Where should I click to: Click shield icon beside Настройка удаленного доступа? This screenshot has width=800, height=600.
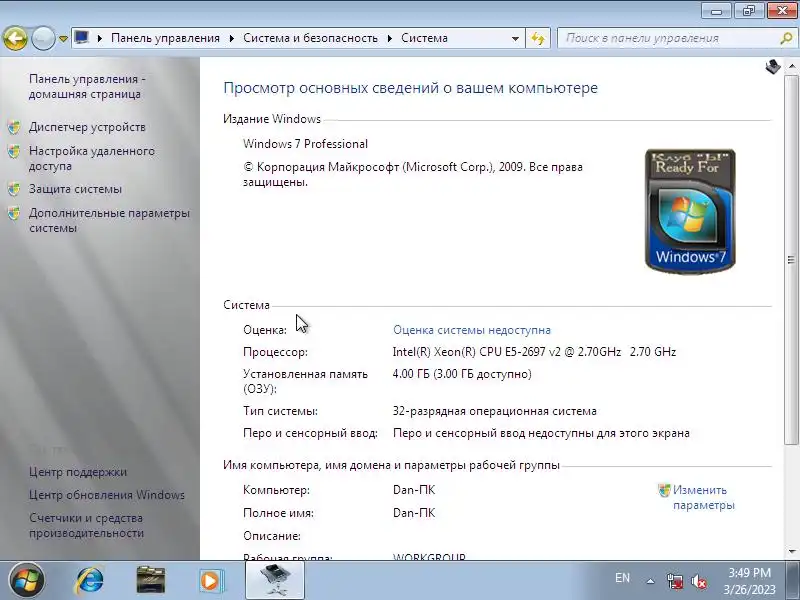[14, 152]
